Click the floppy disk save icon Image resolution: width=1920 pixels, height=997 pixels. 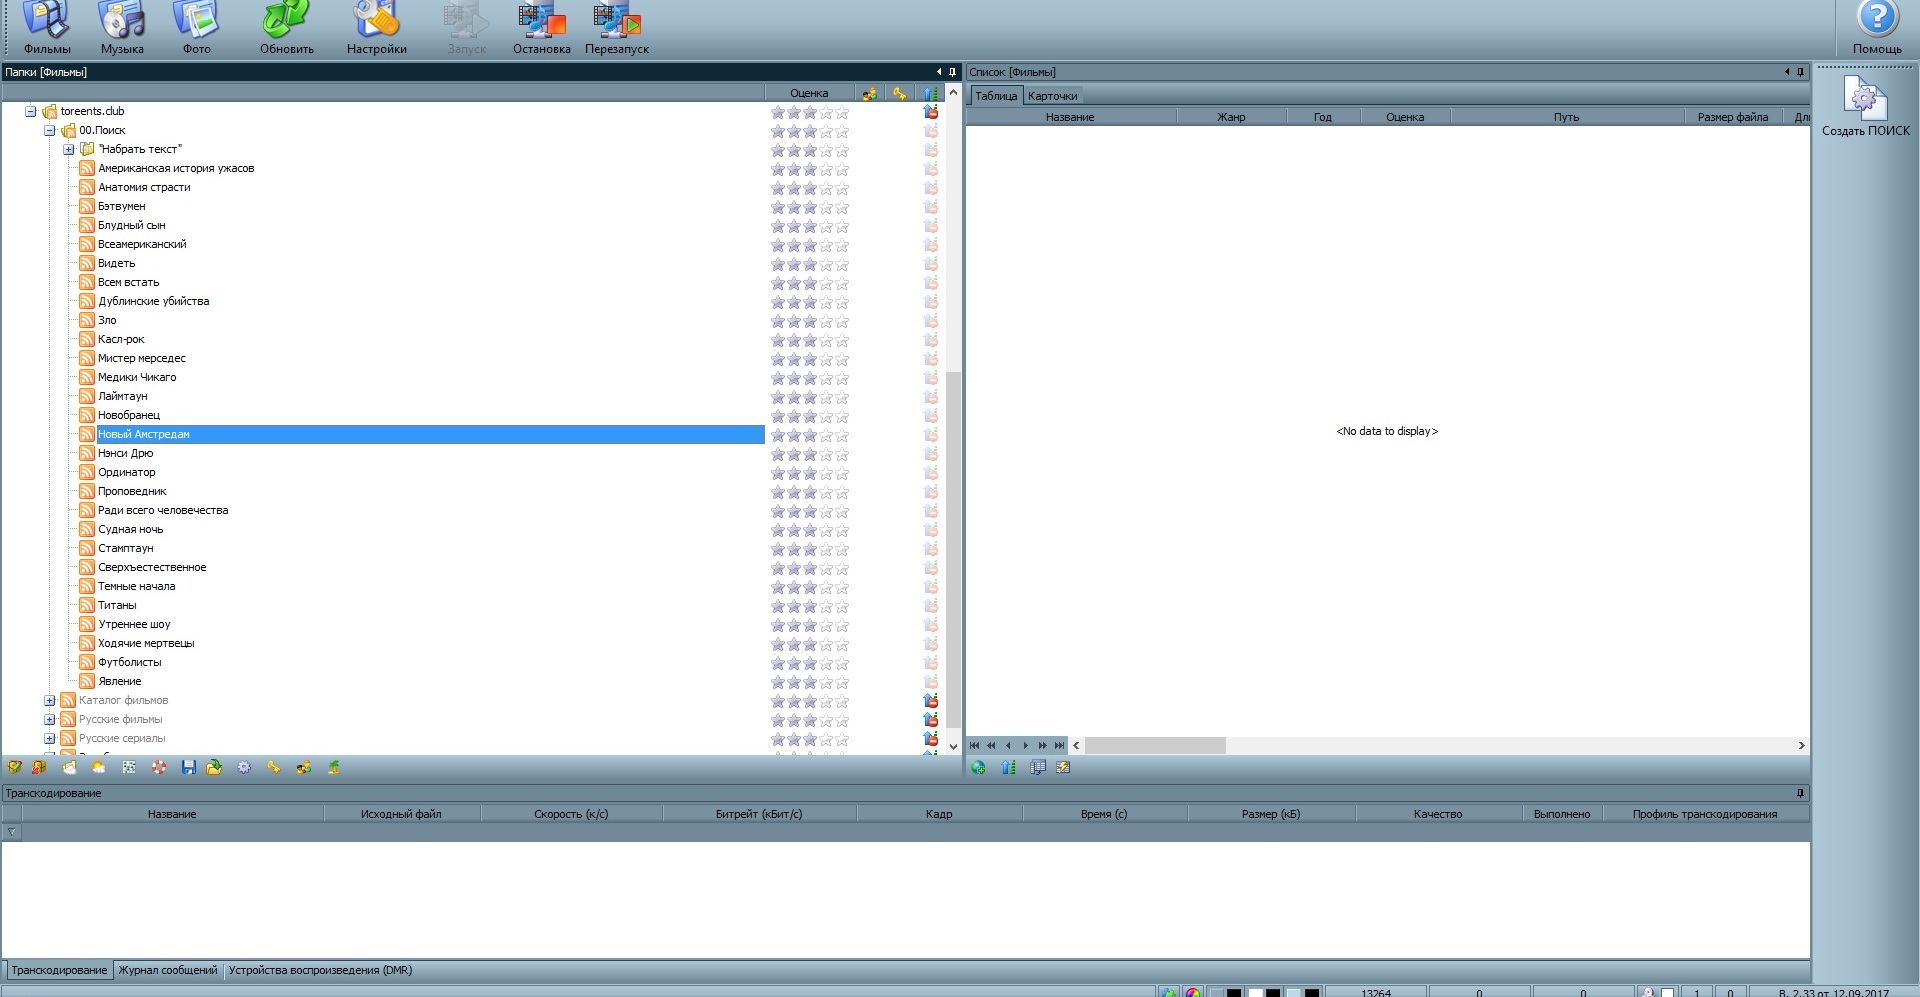pos(188,767)
